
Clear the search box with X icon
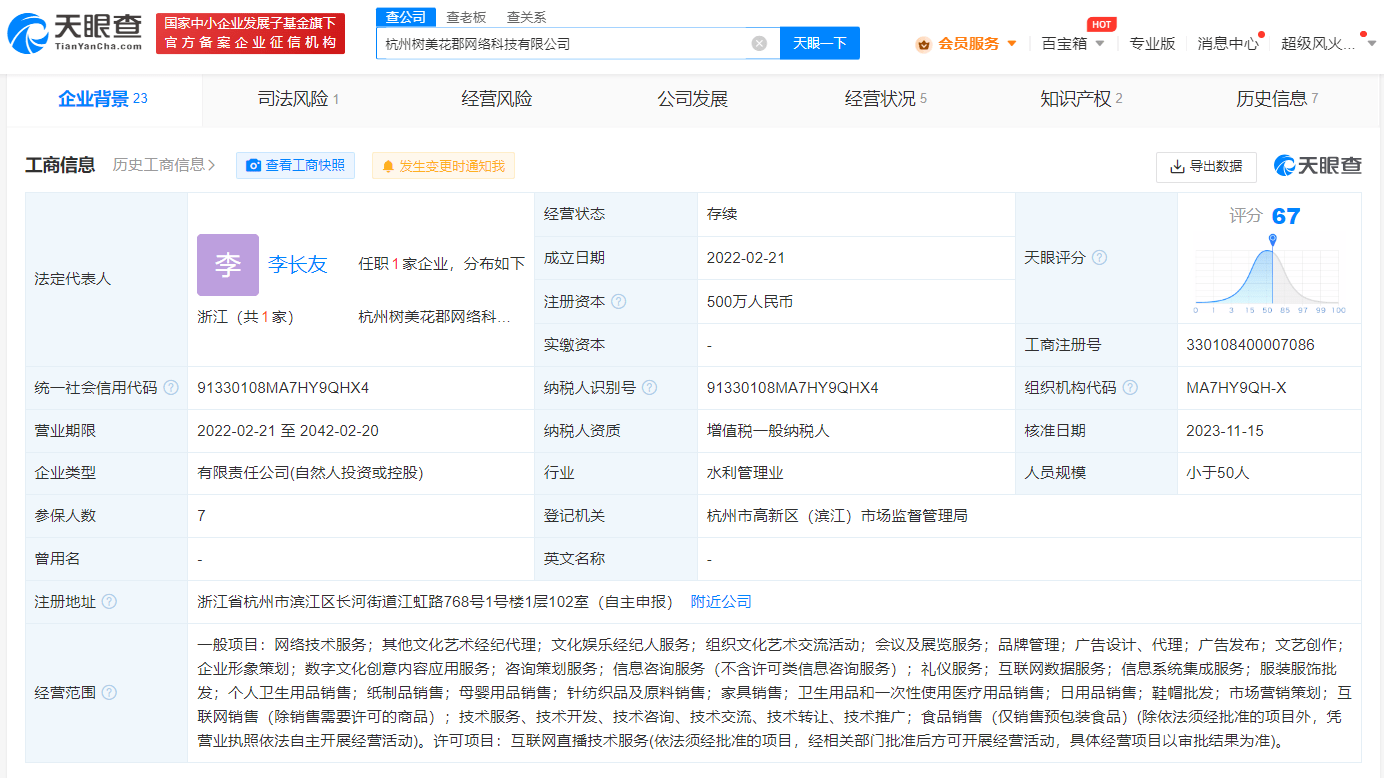[759, 43]
